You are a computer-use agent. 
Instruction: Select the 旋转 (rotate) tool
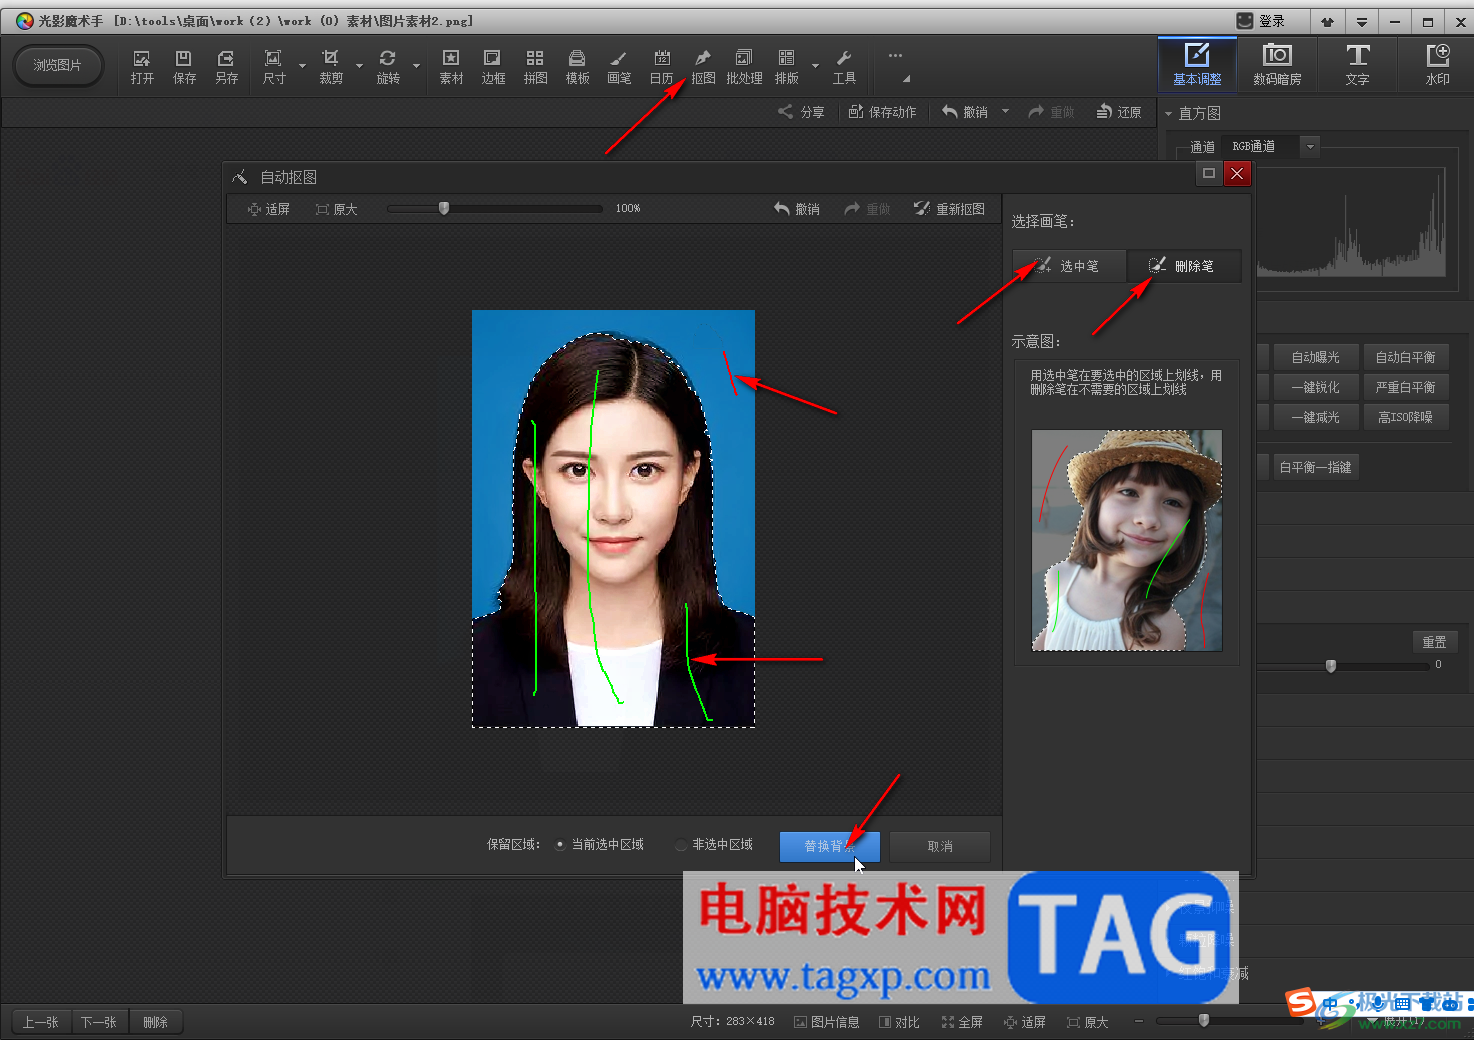388,66
